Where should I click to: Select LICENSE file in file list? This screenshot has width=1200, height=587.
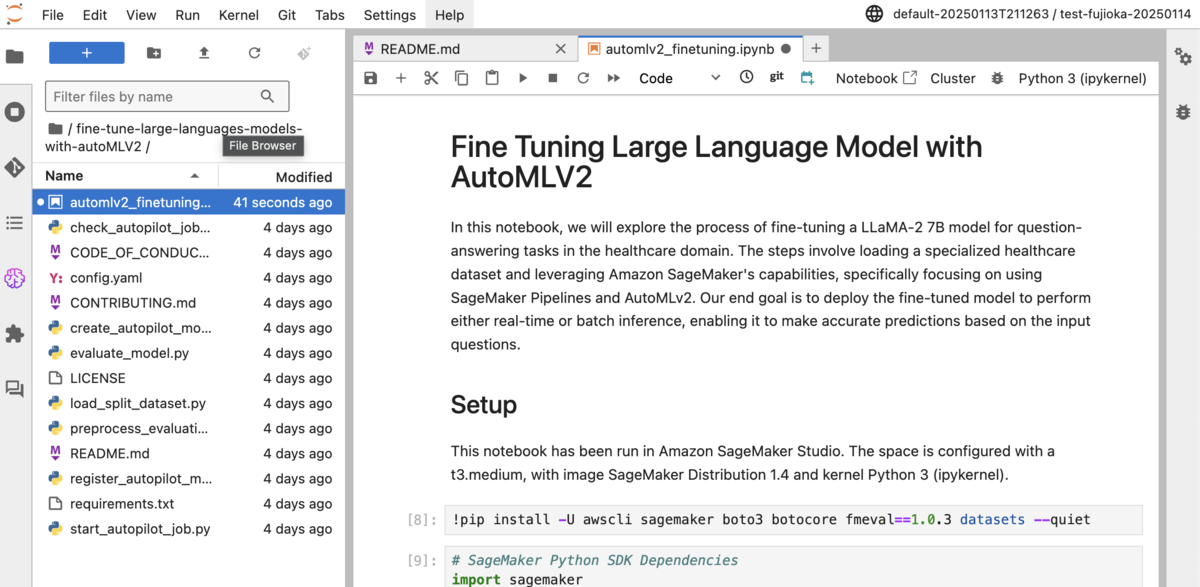[189, 378]
